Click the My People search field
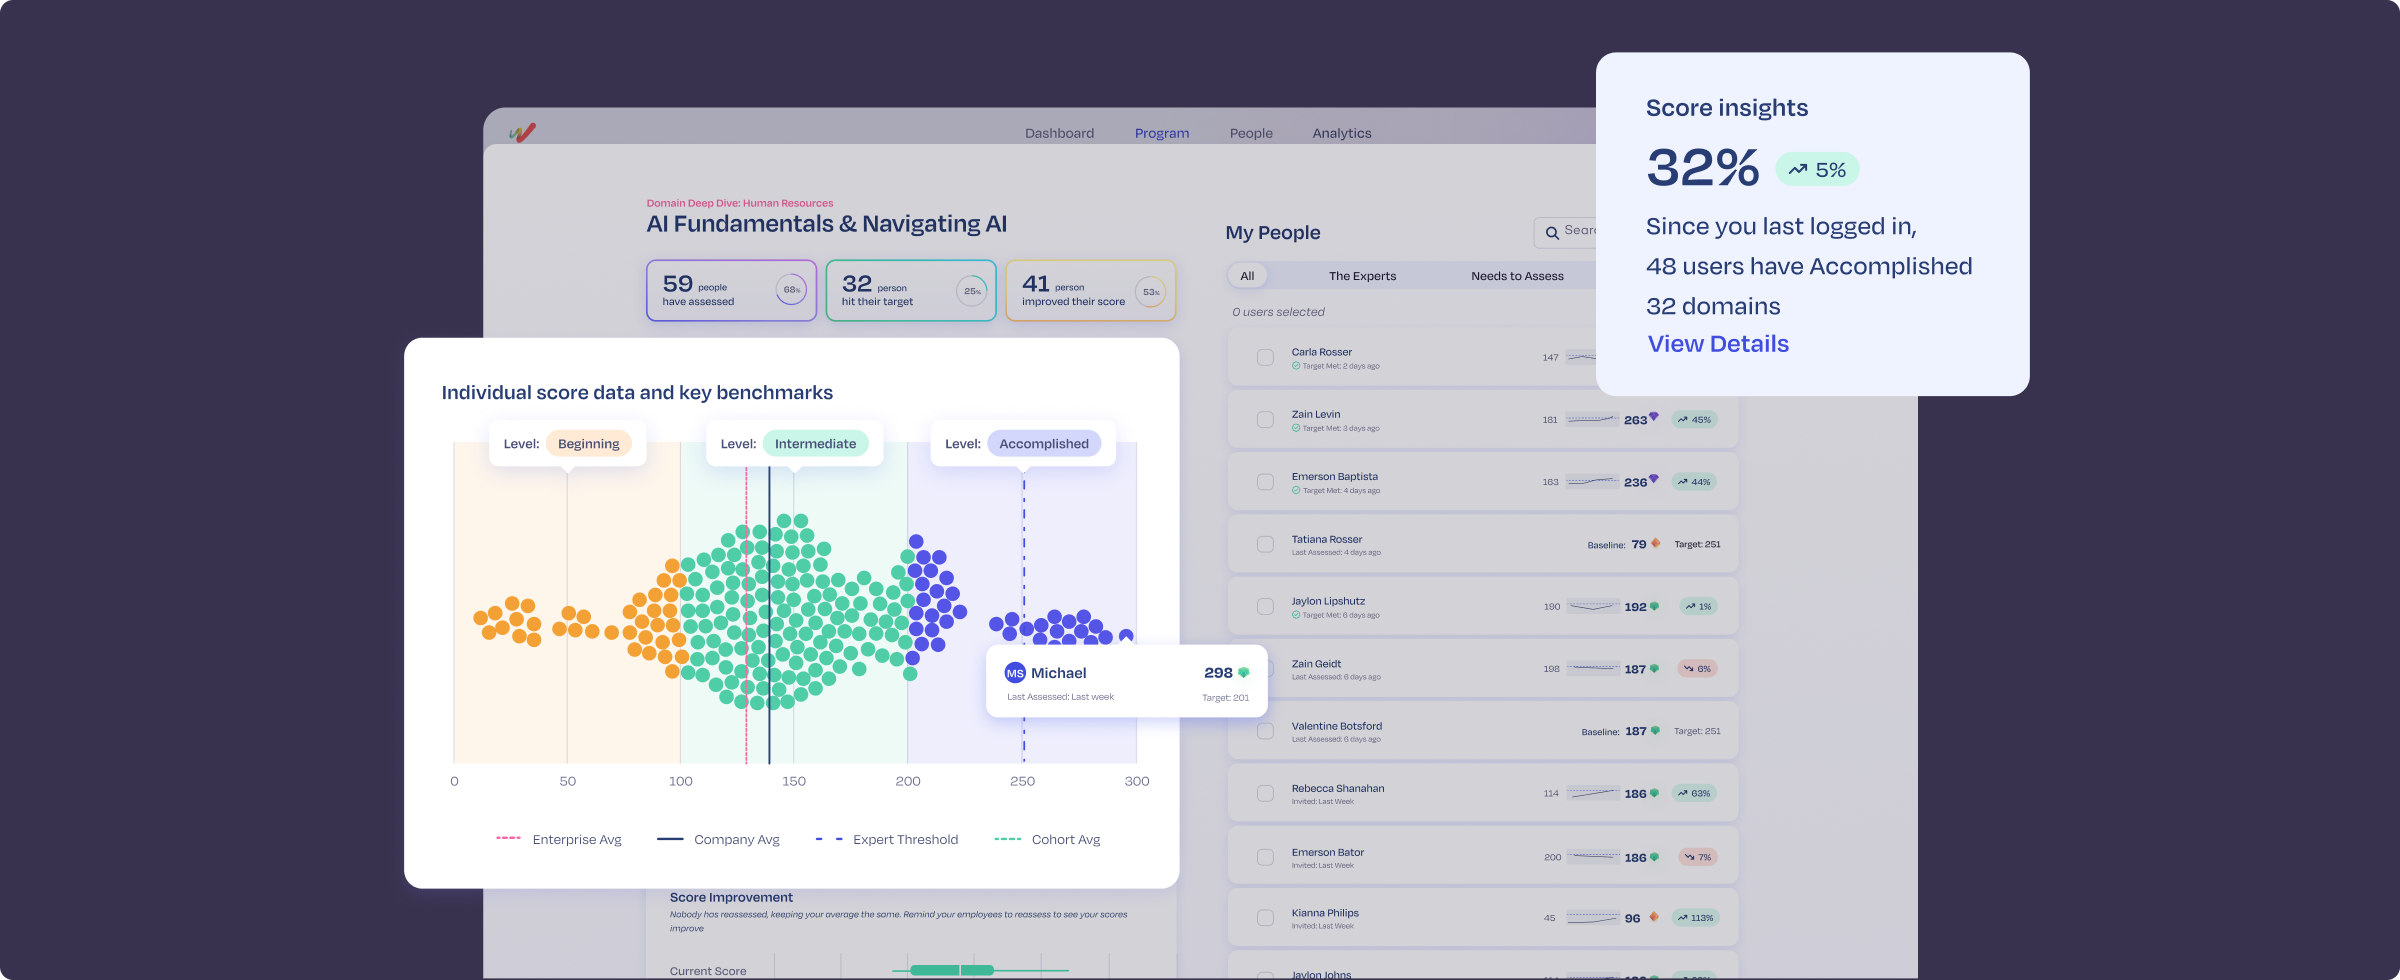This screenshot has width=2400, height=980. tap(1566, 232)
